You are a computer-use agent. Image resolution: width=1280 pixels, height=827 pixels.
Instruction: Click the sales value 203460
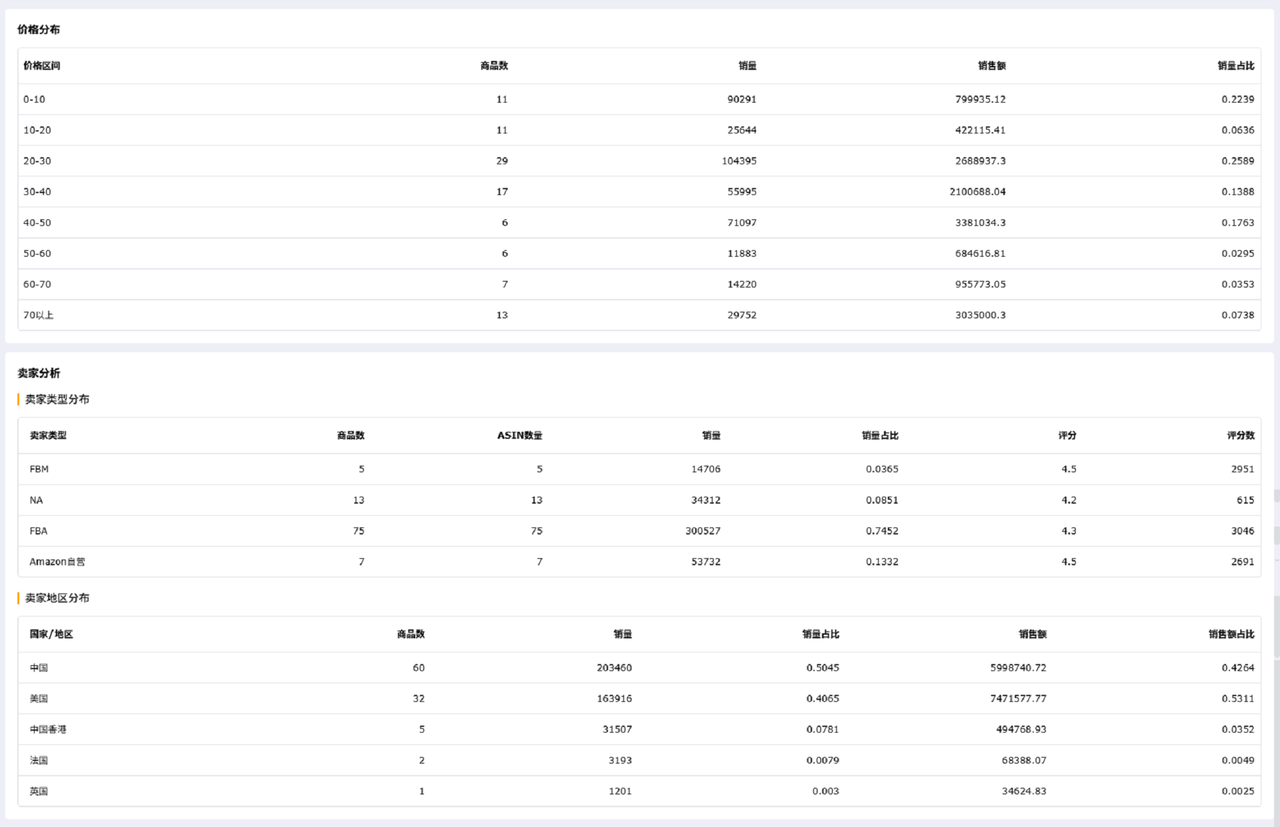(x=614, y=668)
